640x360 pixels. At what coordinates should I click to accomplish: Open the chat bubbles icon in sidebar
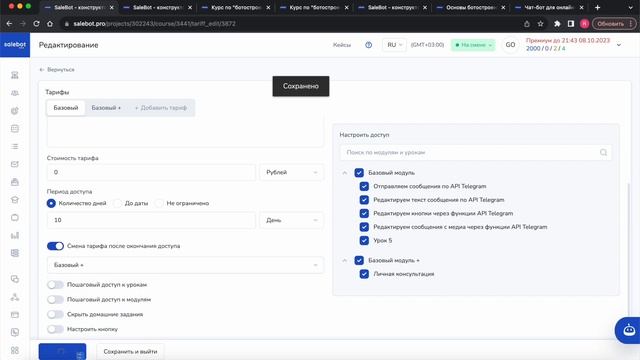(15, 279)
